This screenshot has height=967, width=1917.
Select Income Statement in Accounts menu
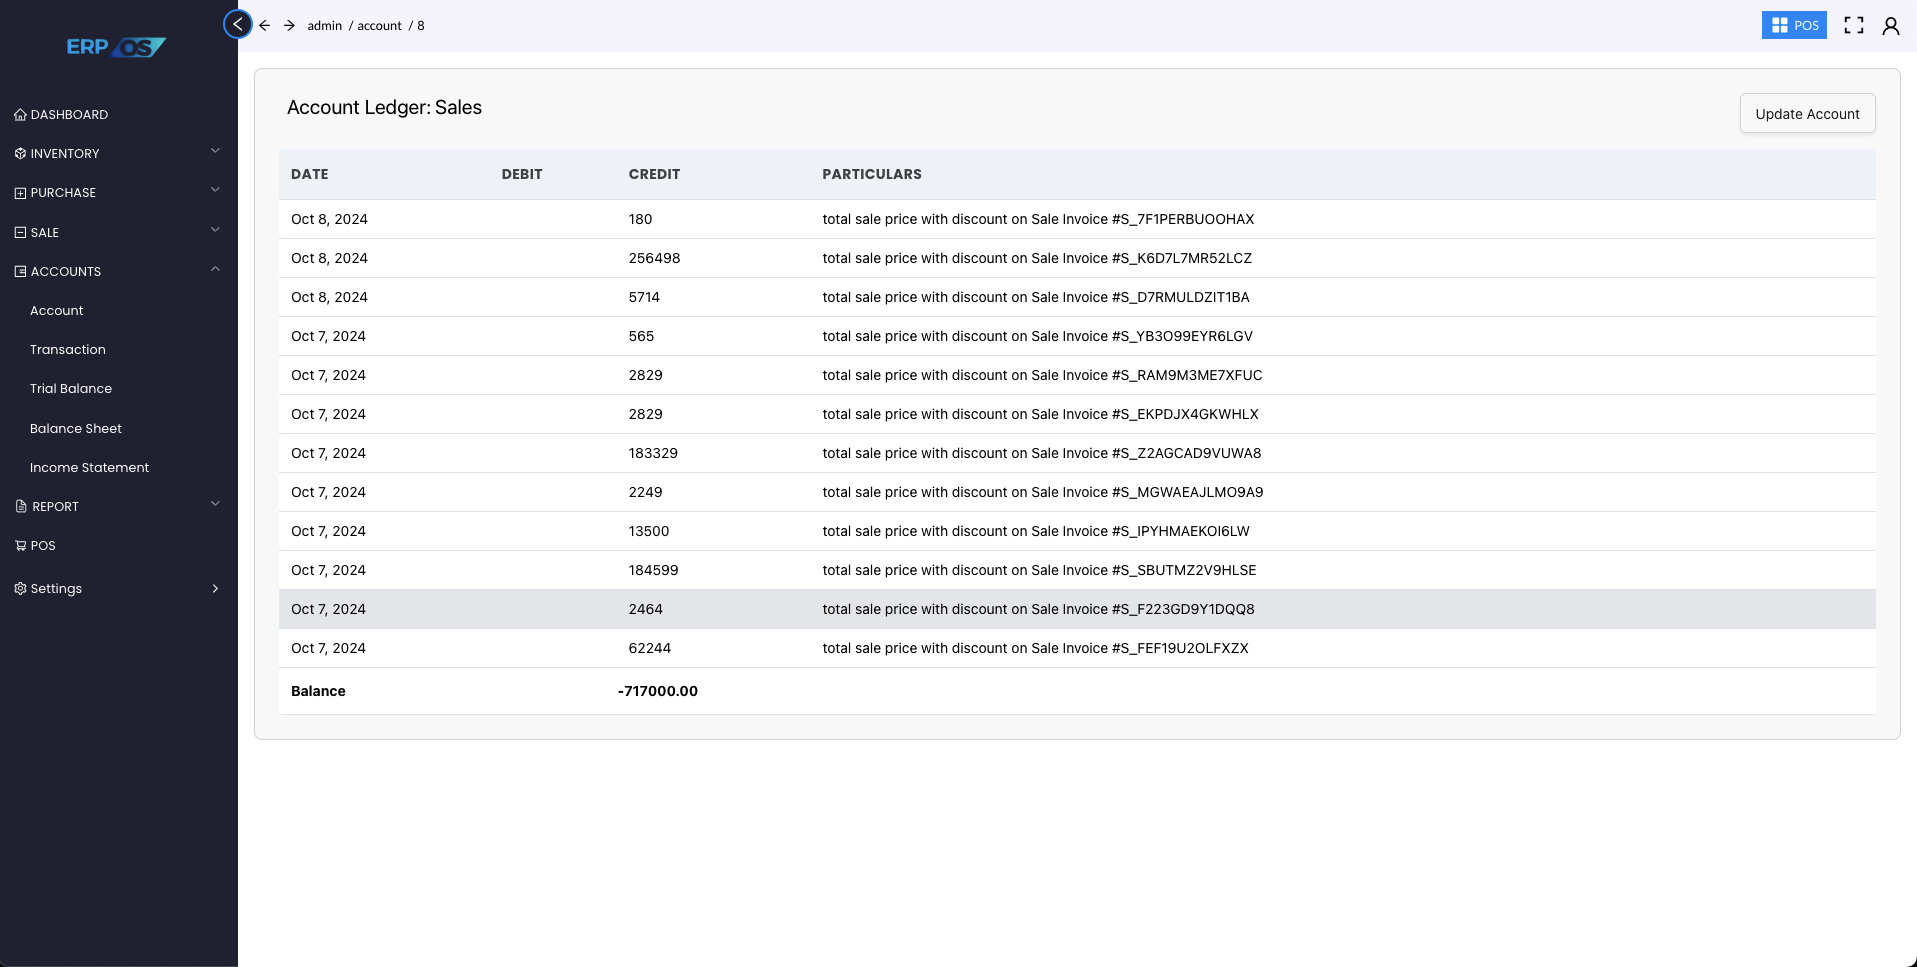(89, 468)
